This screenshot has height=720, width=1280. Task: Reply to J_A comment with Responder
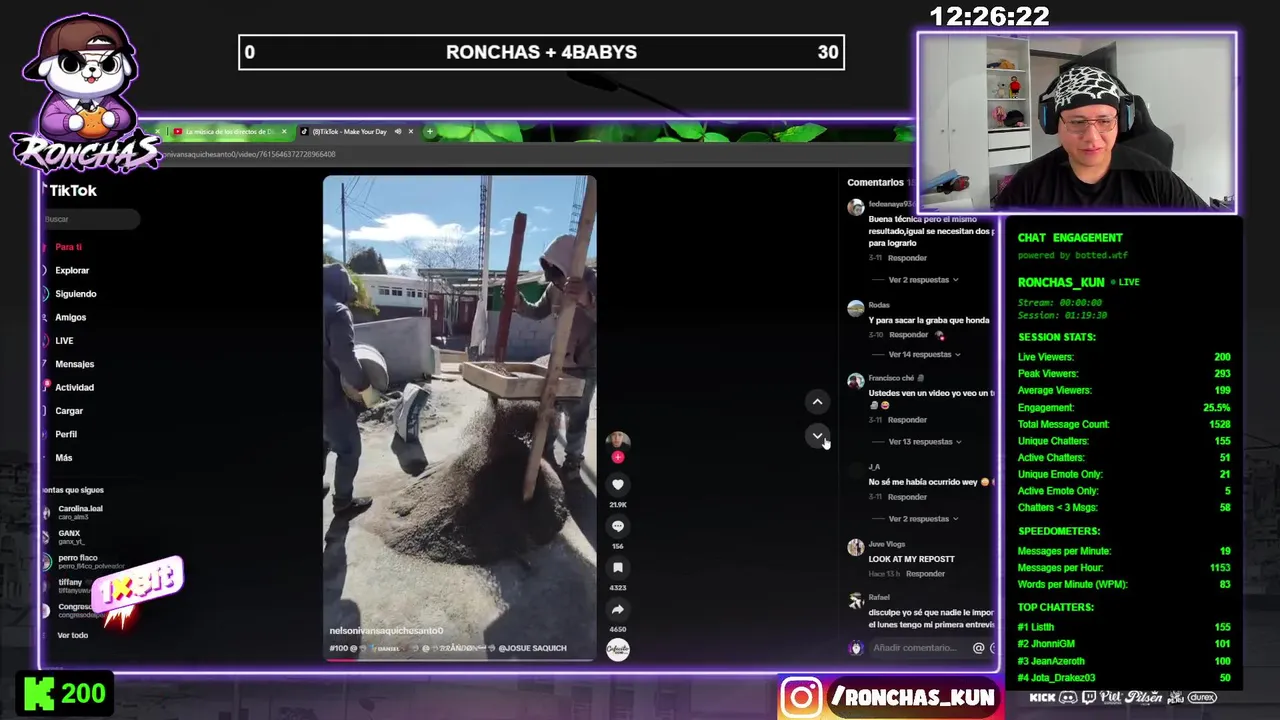point(907,497)
